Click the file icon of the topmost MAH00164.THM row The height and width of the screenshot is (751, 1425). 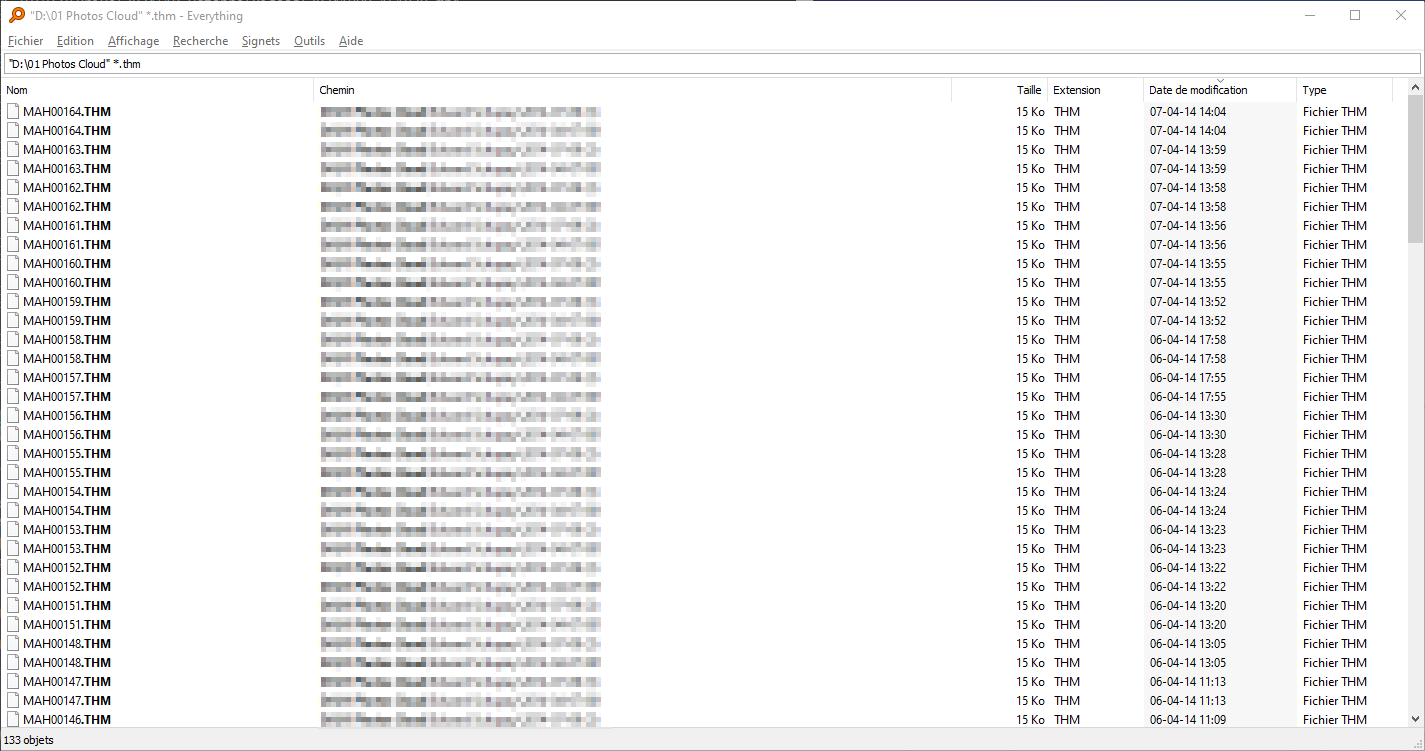tap(13, 112)
